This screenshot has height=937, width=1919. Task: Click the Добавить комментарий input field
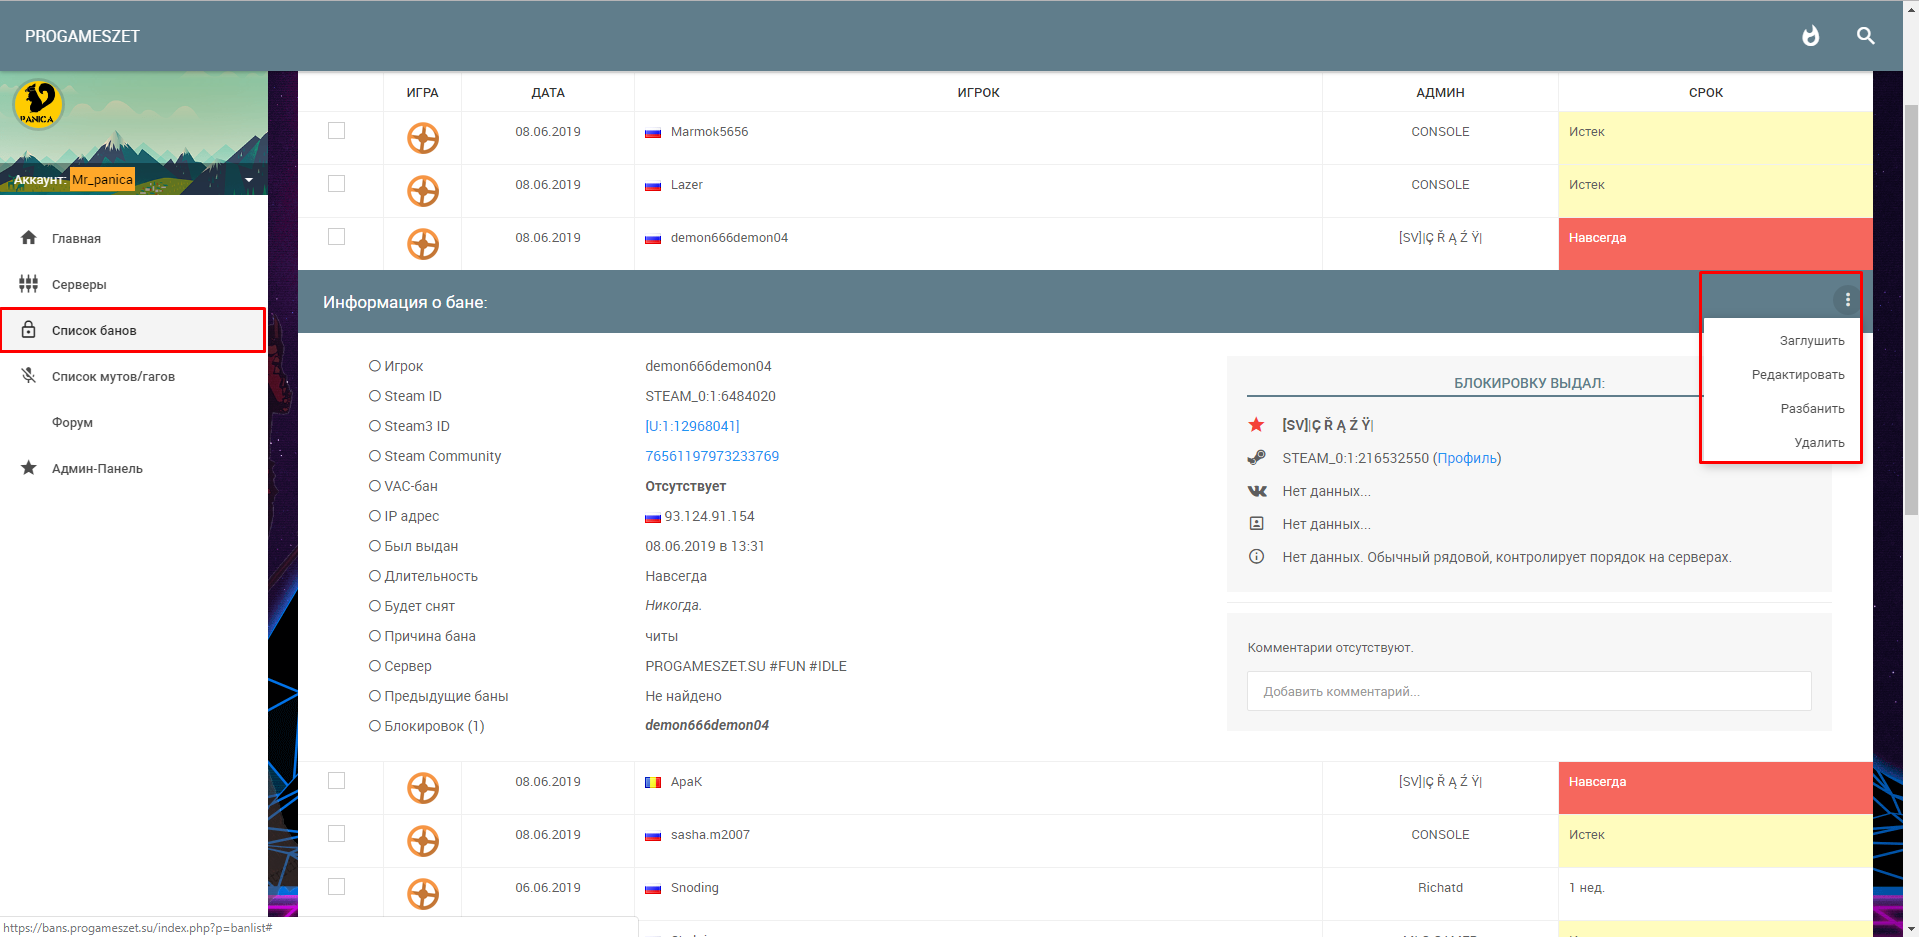(1529, 691)
